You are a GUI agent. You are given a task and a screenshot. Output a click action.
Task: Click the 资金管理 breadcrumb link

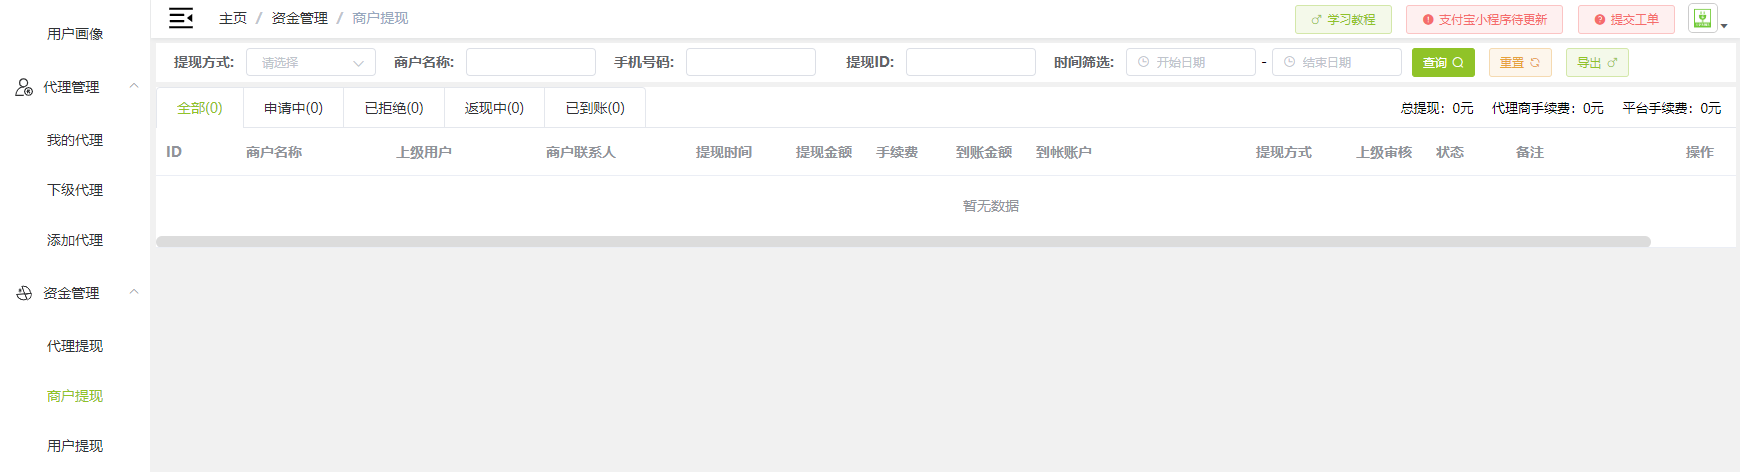pyautogui.click(x=299, y=18)
